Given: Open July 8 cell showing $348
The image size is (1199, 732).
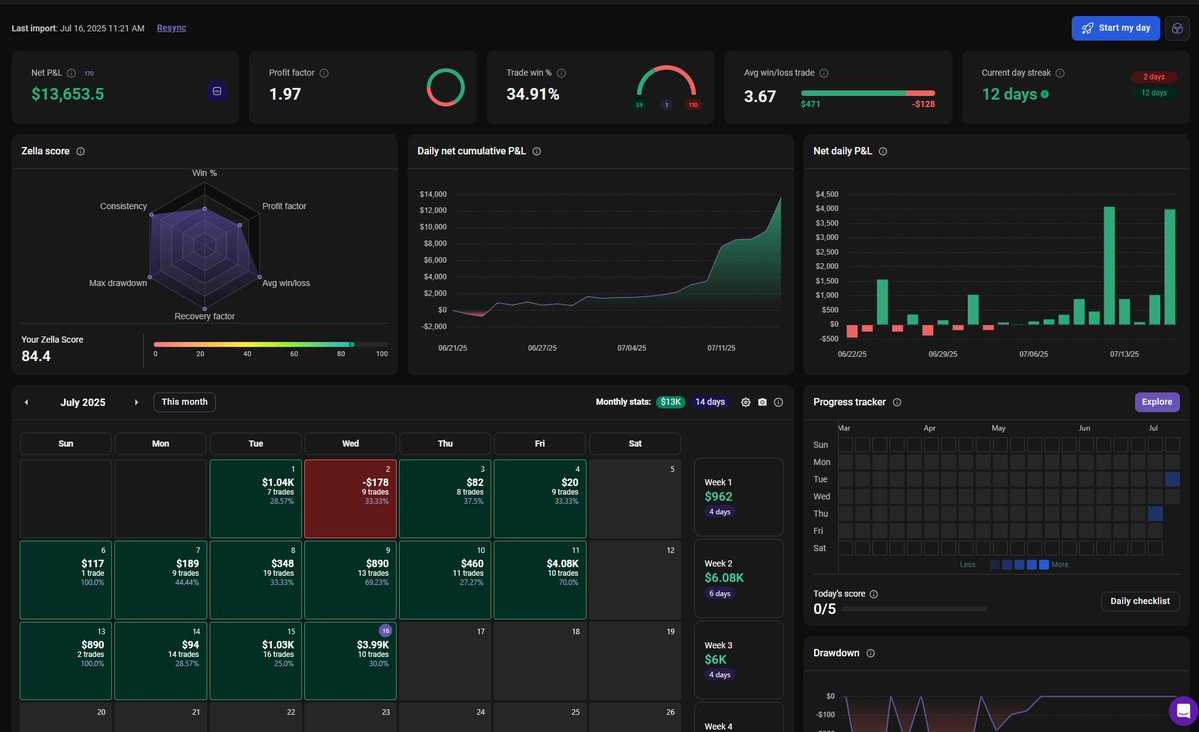Looking at the screenshot, I should (255, 580).
